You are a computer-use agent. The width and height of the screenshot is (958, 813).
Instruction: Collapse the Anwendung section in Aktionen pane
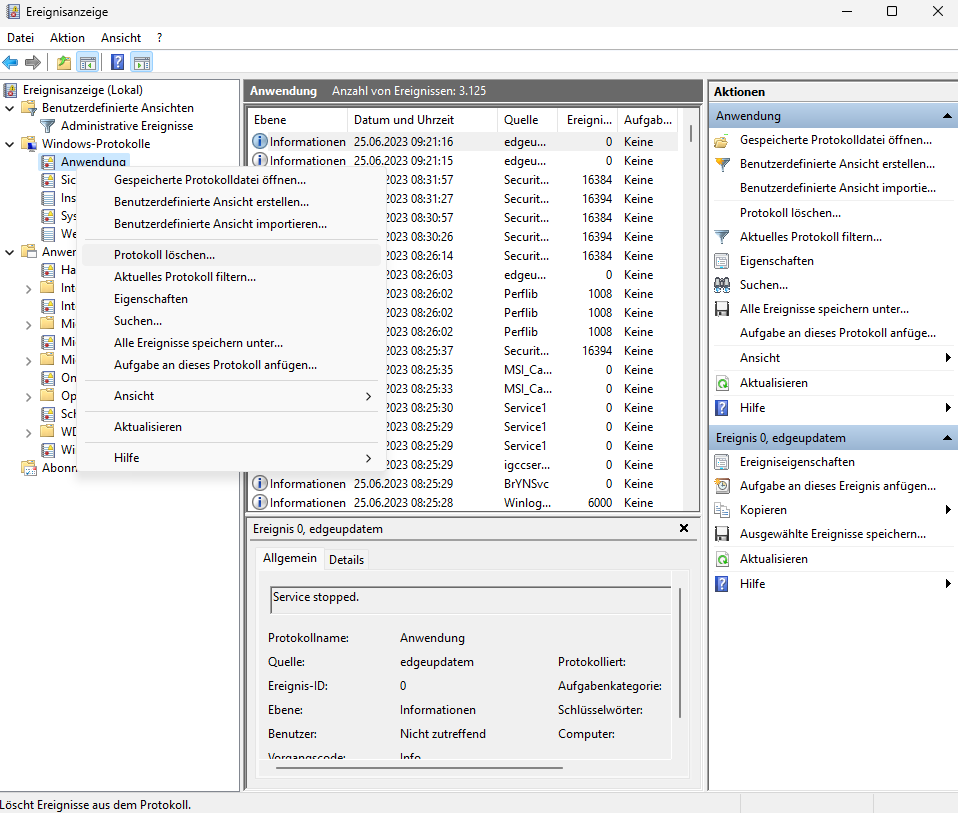(x=946, y=116)
